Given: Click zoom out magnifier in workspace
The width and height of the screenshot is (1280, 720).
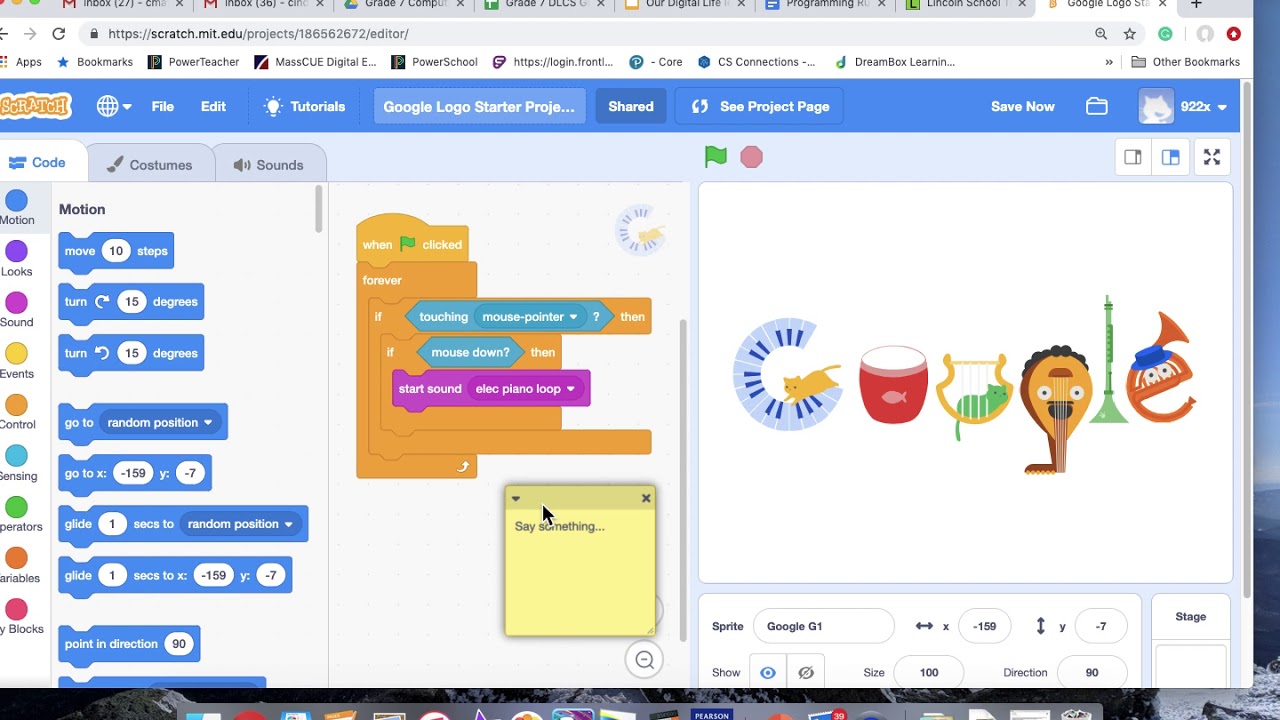Looking at the screenshot, I should (x=644, y=660).
